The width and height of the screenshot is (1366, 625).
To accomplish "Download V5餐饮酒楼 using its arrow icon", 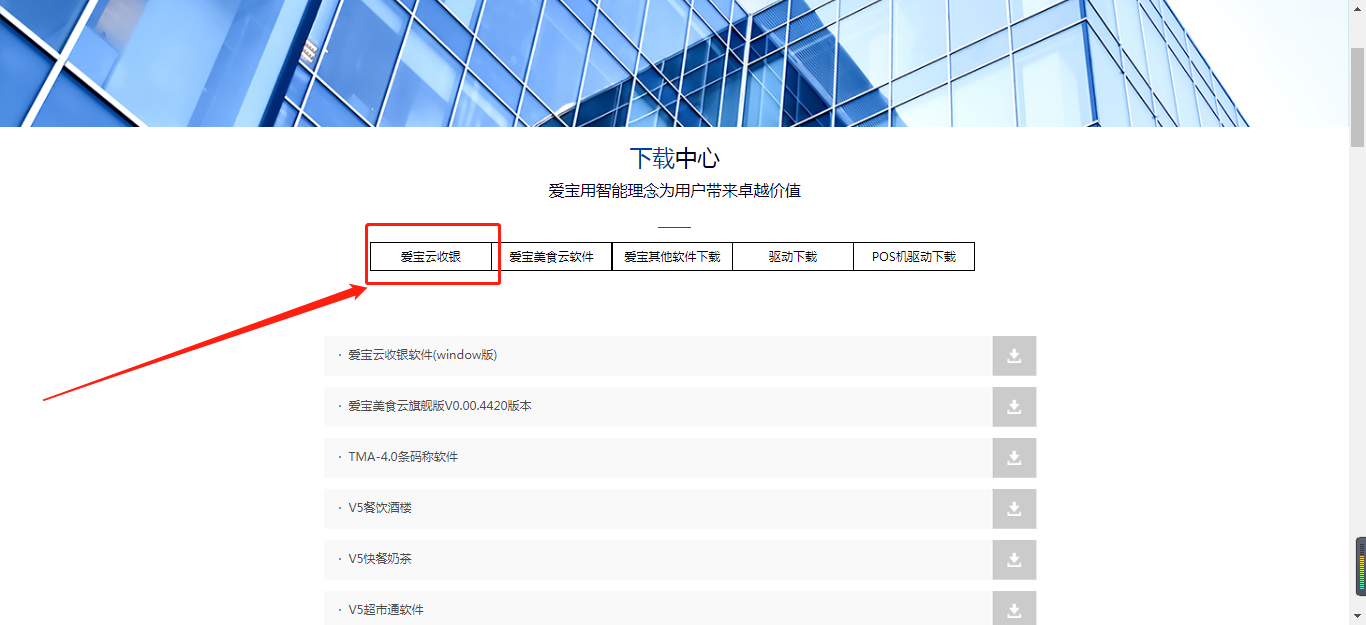I will (x=1014, y=509).
